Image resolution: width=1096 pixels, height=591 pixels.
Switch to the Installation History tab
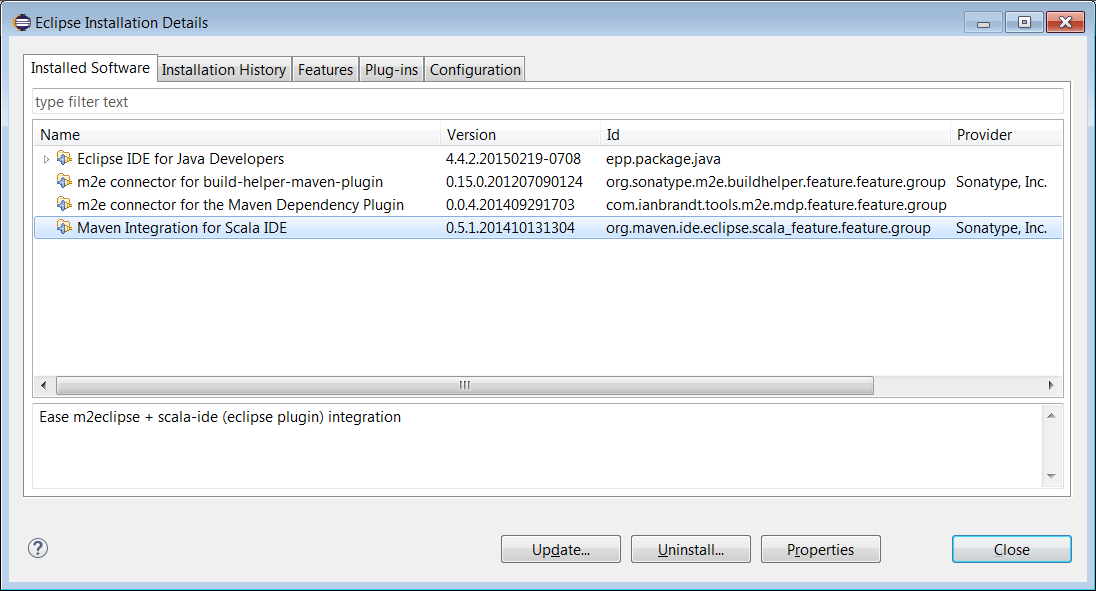[224, 70]
